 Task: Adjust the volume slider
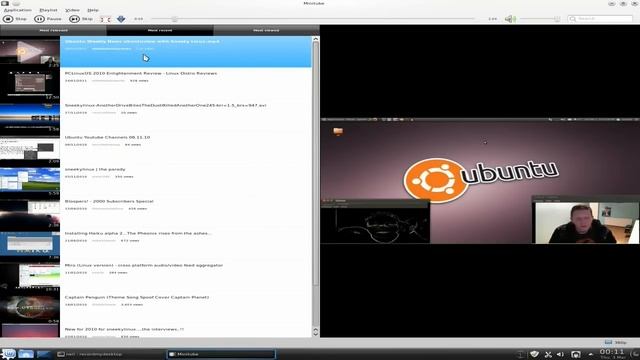click(x=540, y=19)
